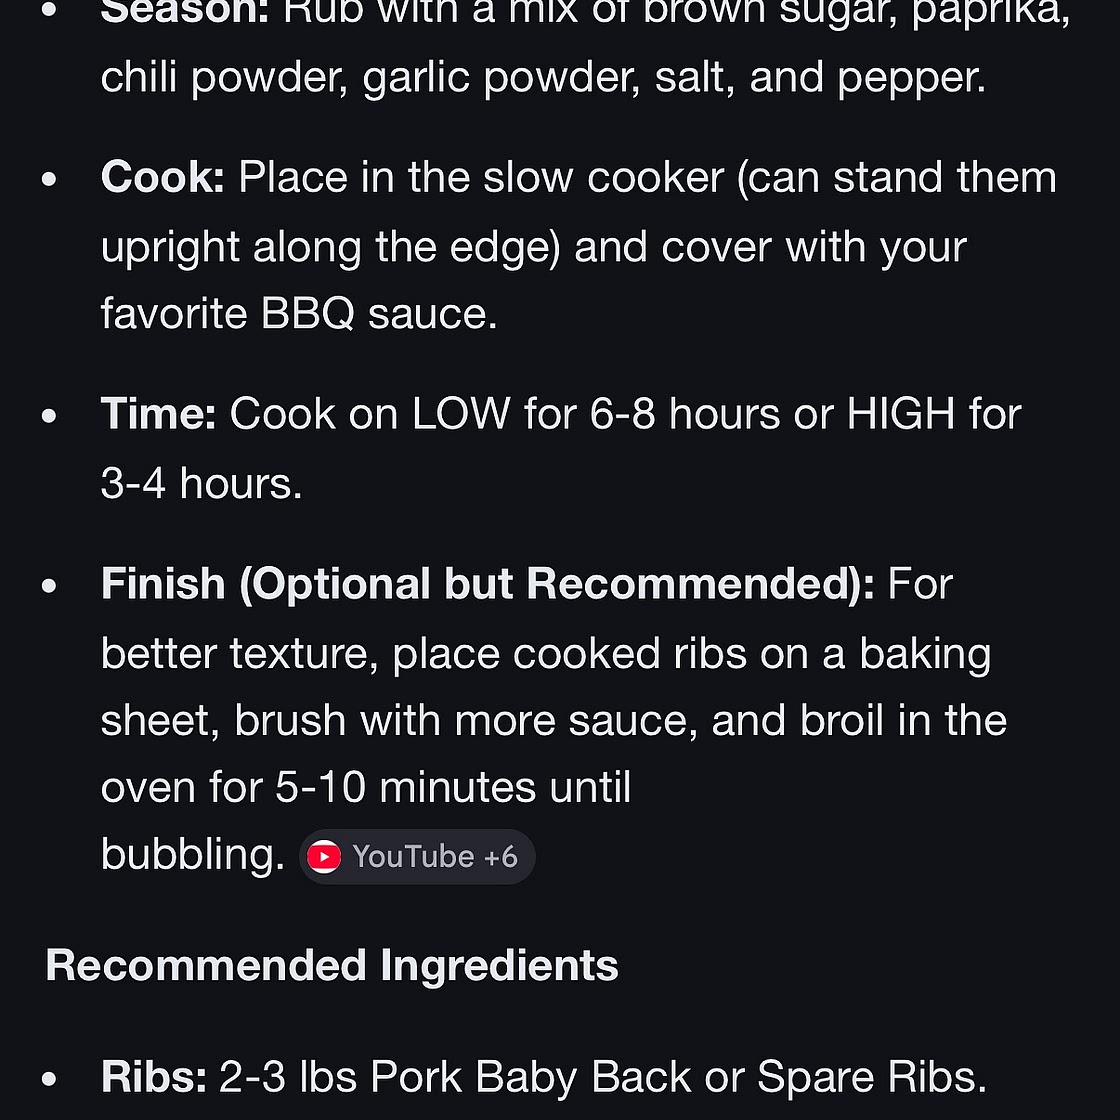Click the bold Time label

158,413
